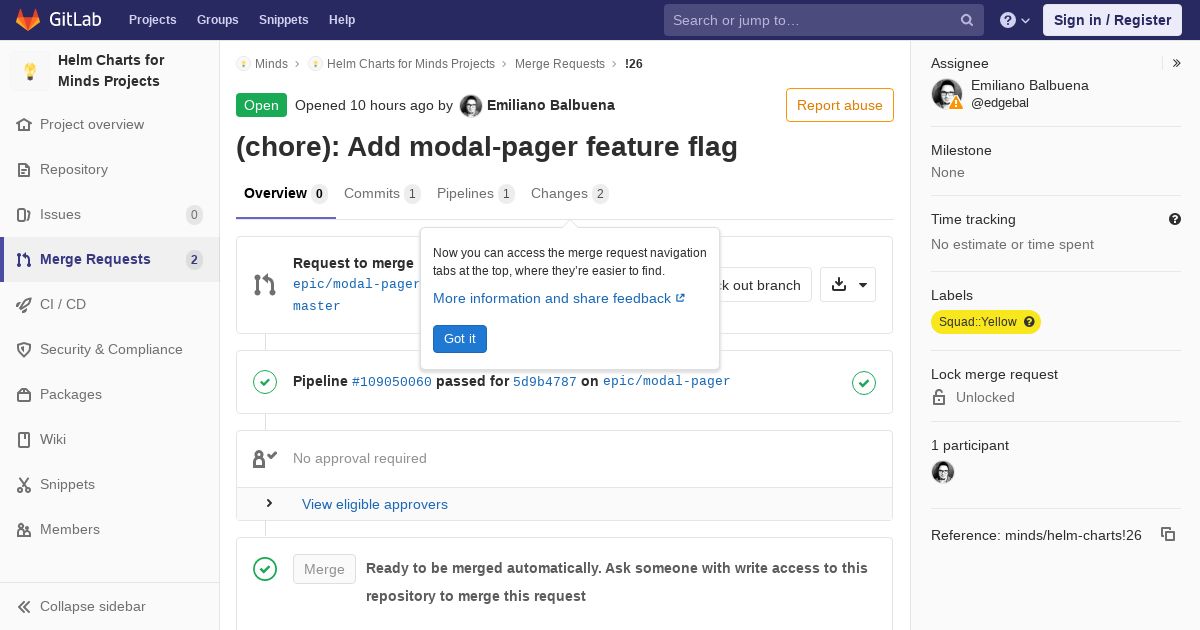Switch to the Changes tab
Screen dimensions: 1200x630
(568, 194)
